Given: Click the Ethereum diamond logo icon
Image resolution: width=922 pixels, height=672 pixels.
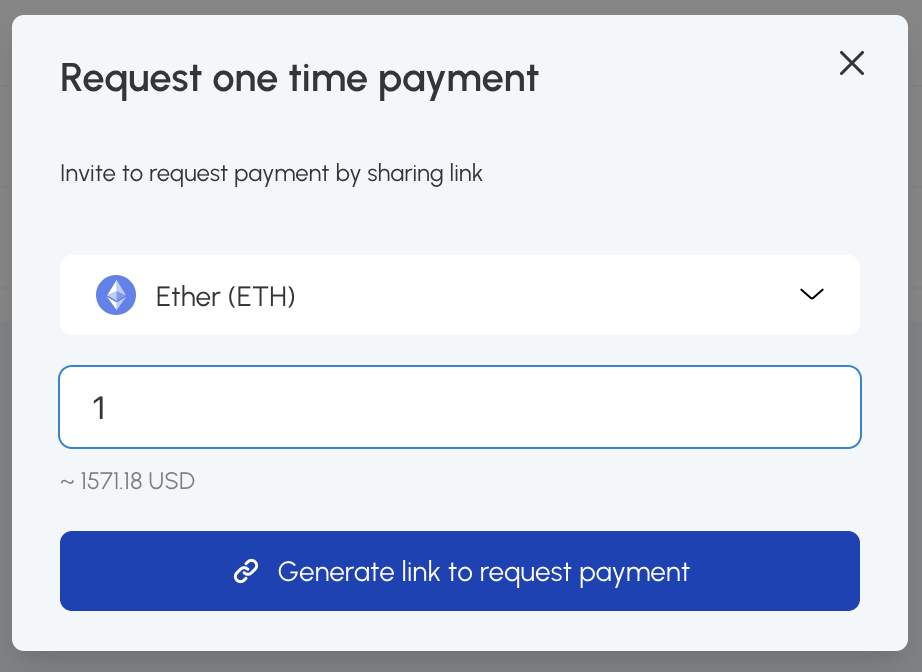Looking at the screenshot, I should click(116, 295).
